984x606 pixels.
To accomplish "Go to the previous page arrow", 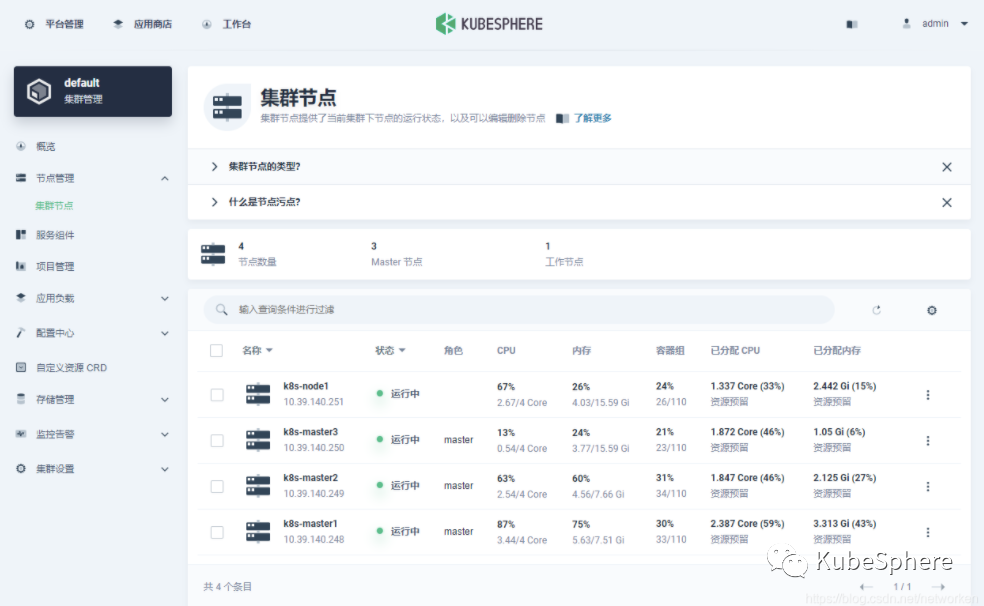I will pyautogui.click(x=866, y=587).
